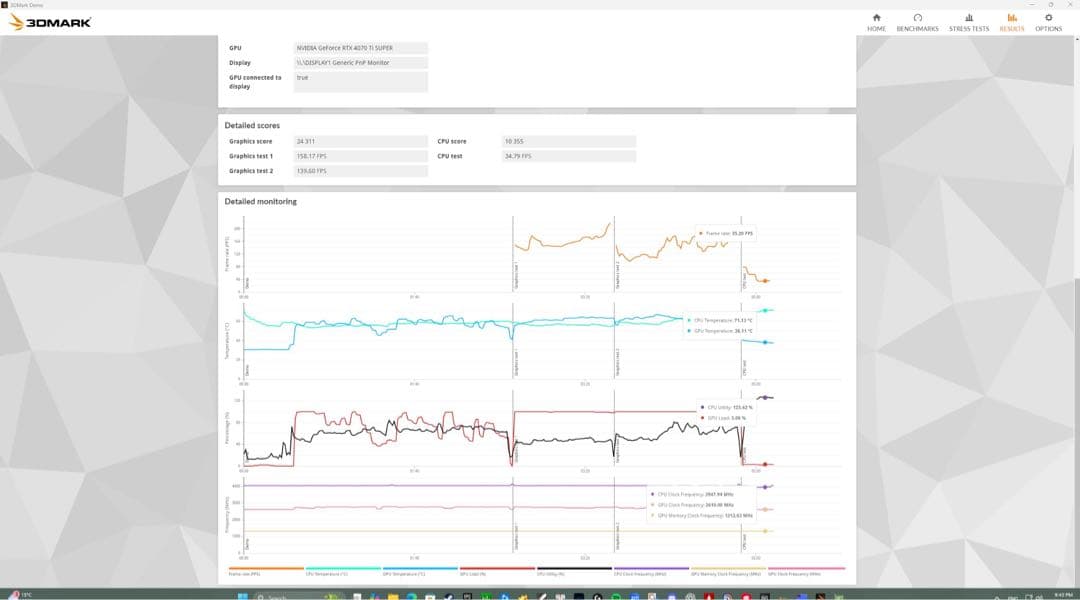This screenshot has height=600, width=1080.
Task: Click orange frame rate data point
Action: click(x=766, y=281)
